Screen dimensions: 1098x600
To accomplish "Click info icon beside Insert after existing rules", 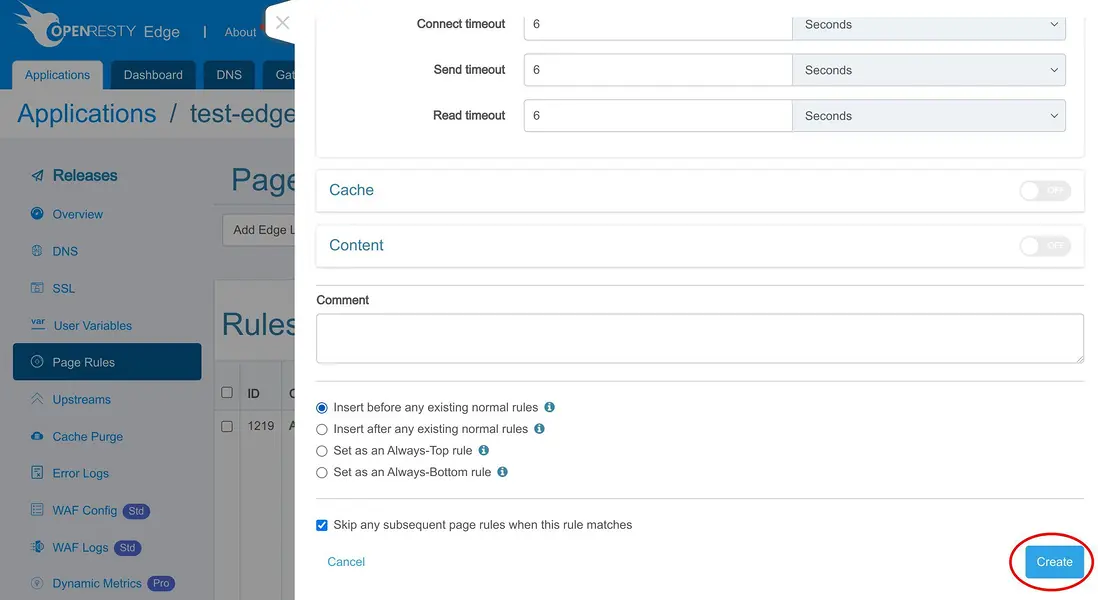I will [x=540, y=429].
